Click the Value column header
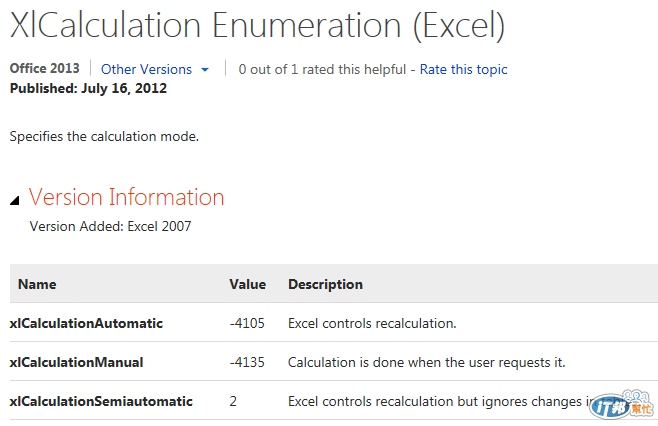 [247, 285]
